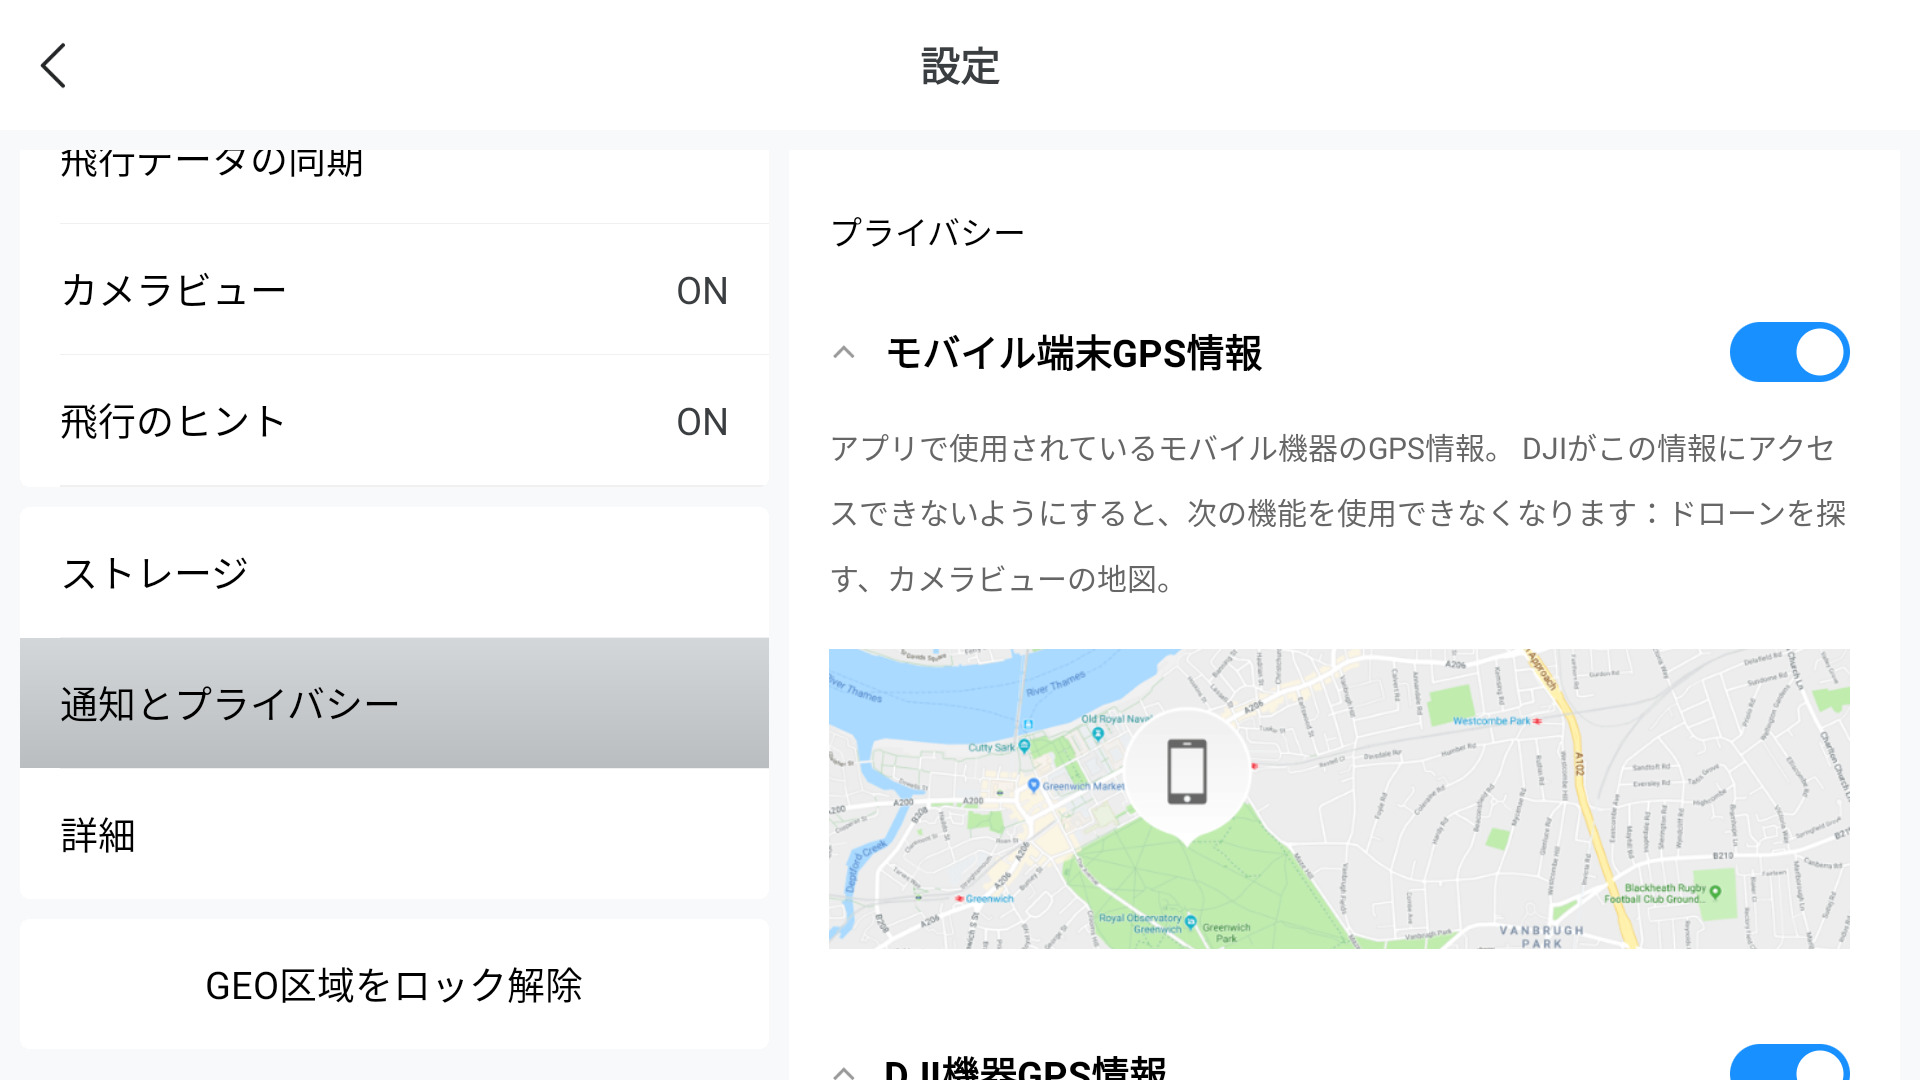Open the 飛行のヒント setting
The image size is (1920, 1080).
point(394,421)
